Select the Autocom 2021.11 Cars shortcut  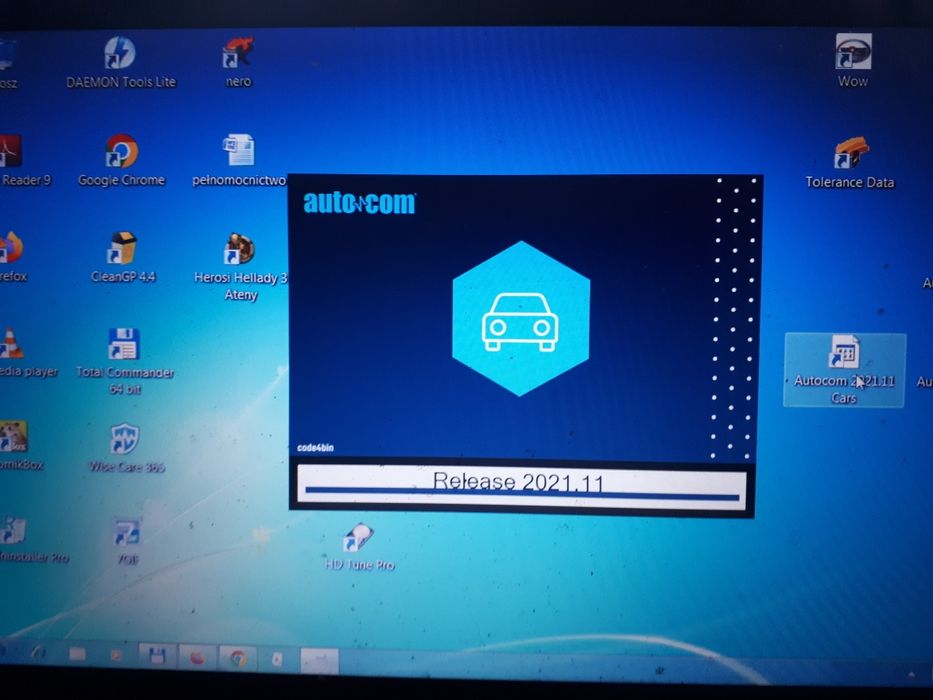click(x=844, y=370)
